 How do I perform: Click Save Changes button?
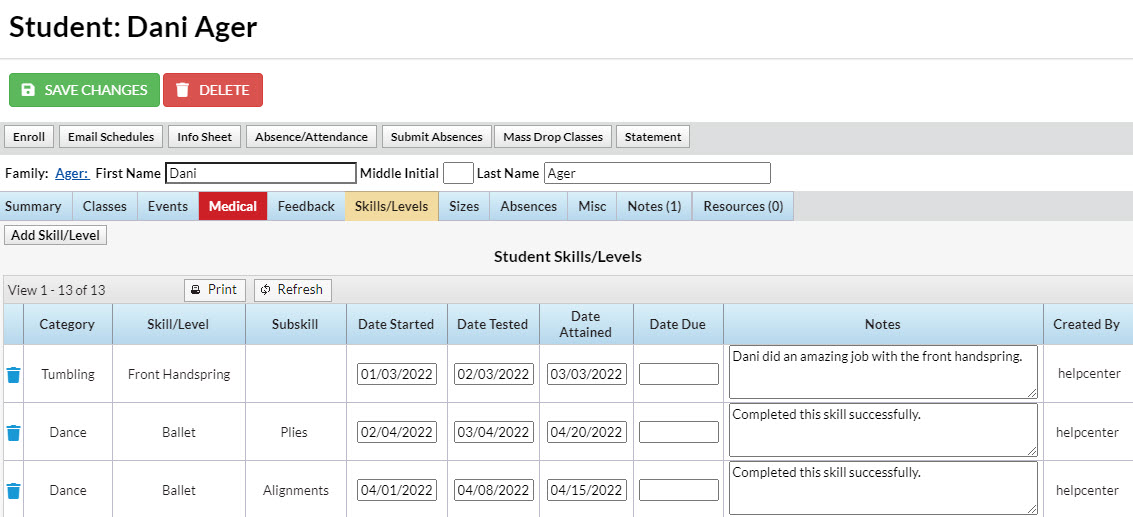(x=84, y=90)
